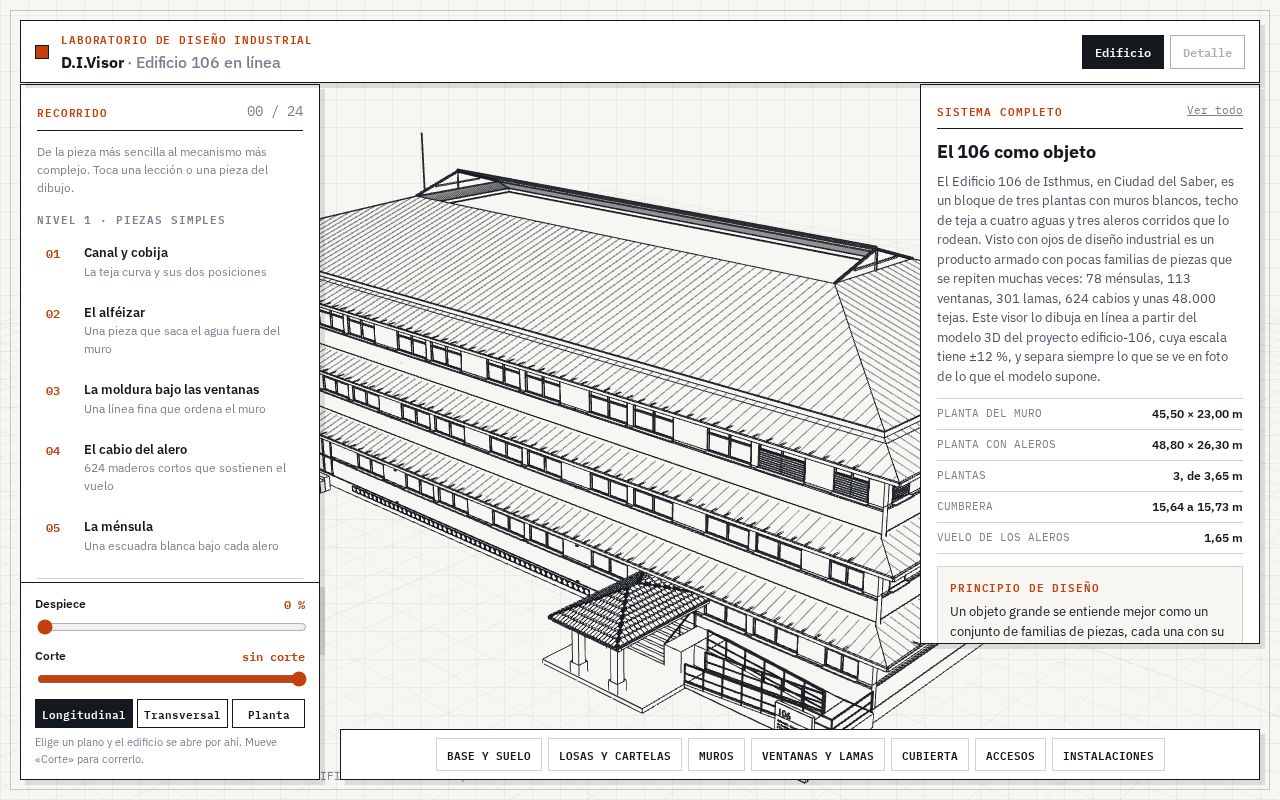Show the Accesos system

[1010, 755]
